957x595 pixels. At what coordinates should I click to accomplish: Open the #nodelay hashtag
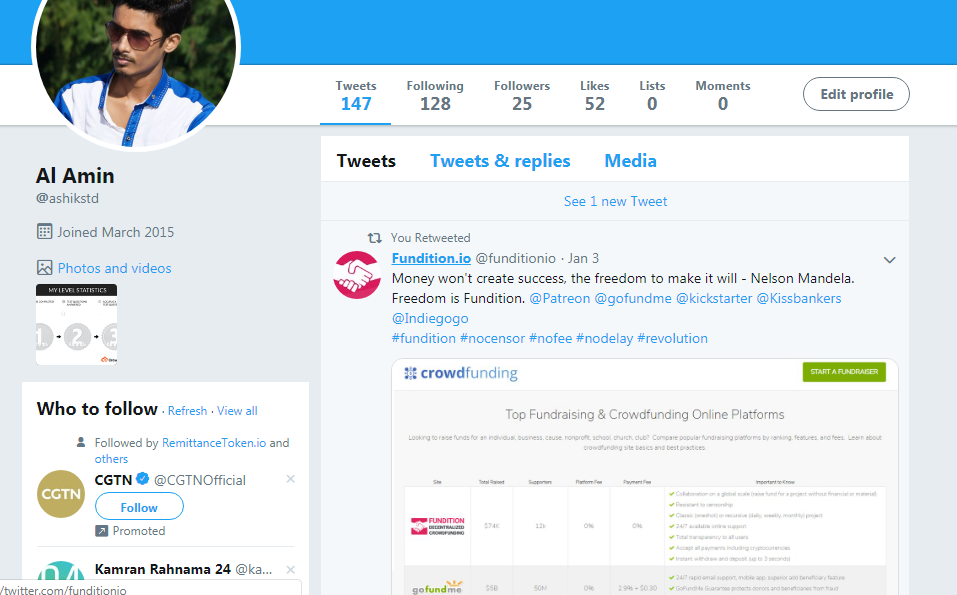604,339
